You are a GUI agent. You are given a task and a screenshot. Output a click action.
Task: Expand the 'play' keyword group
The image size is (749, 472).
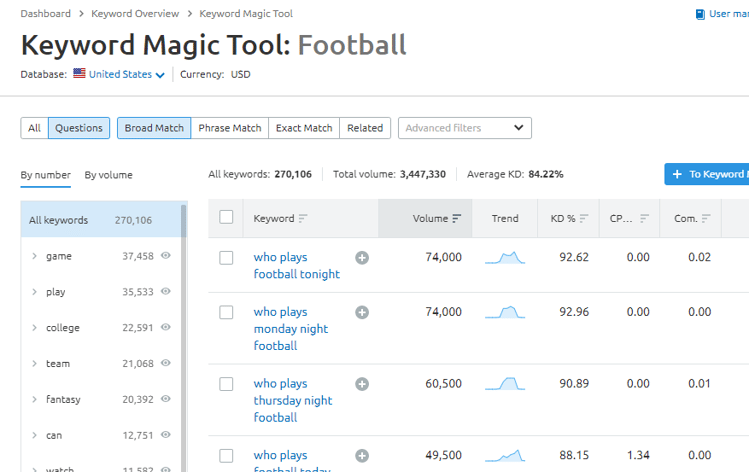34,292
